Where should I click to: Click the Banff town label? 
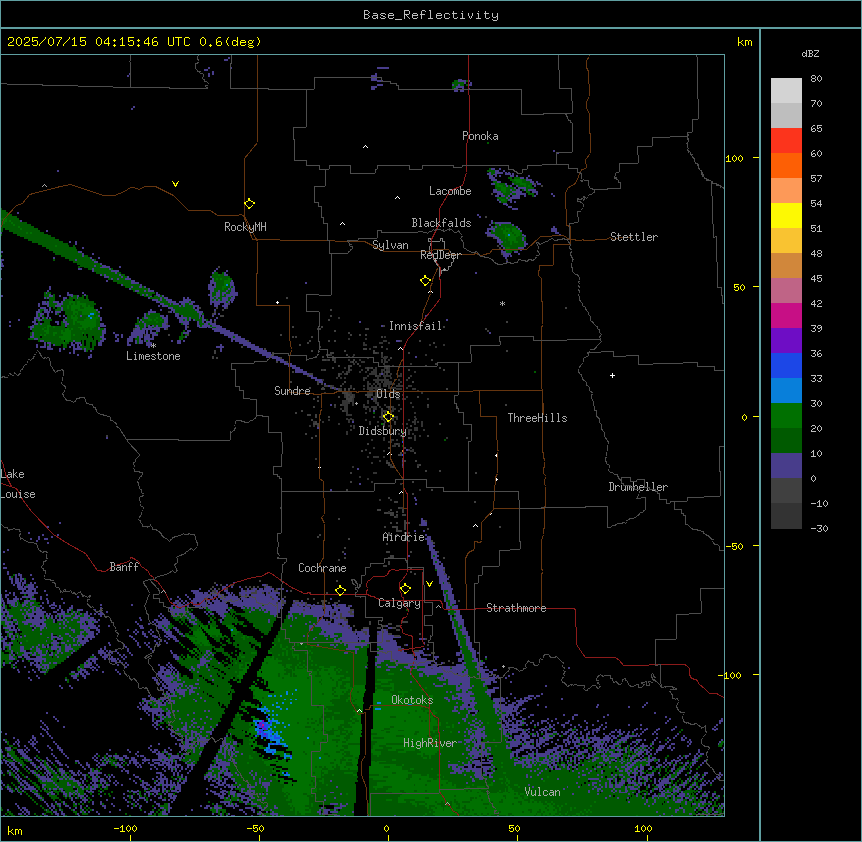pyautogui.click(x=124, y=567)
